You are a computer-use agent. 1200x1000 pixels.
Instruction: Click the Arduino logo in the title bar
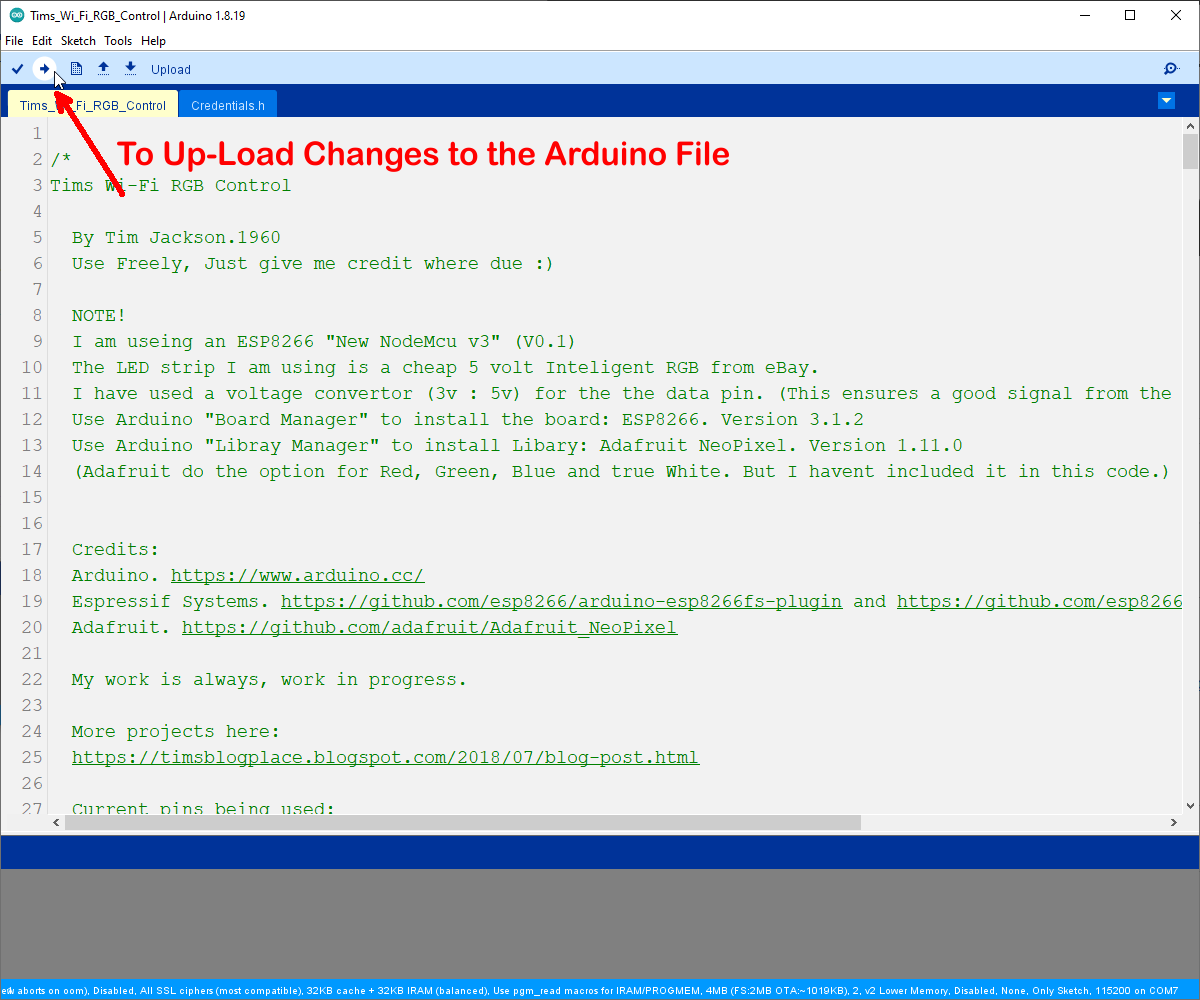coord(17,16)
